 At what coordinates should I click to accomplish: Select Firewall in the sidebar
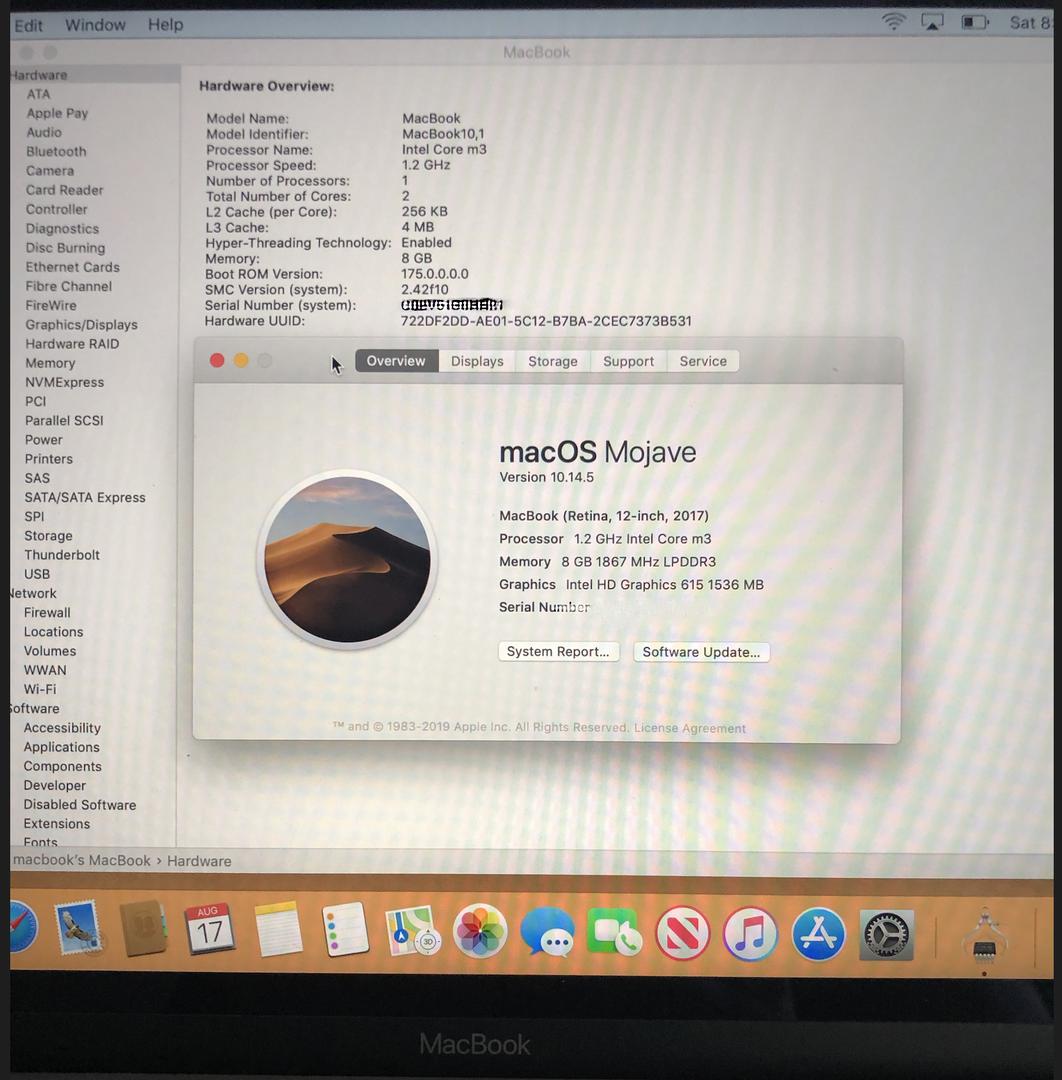coord(48,613)
